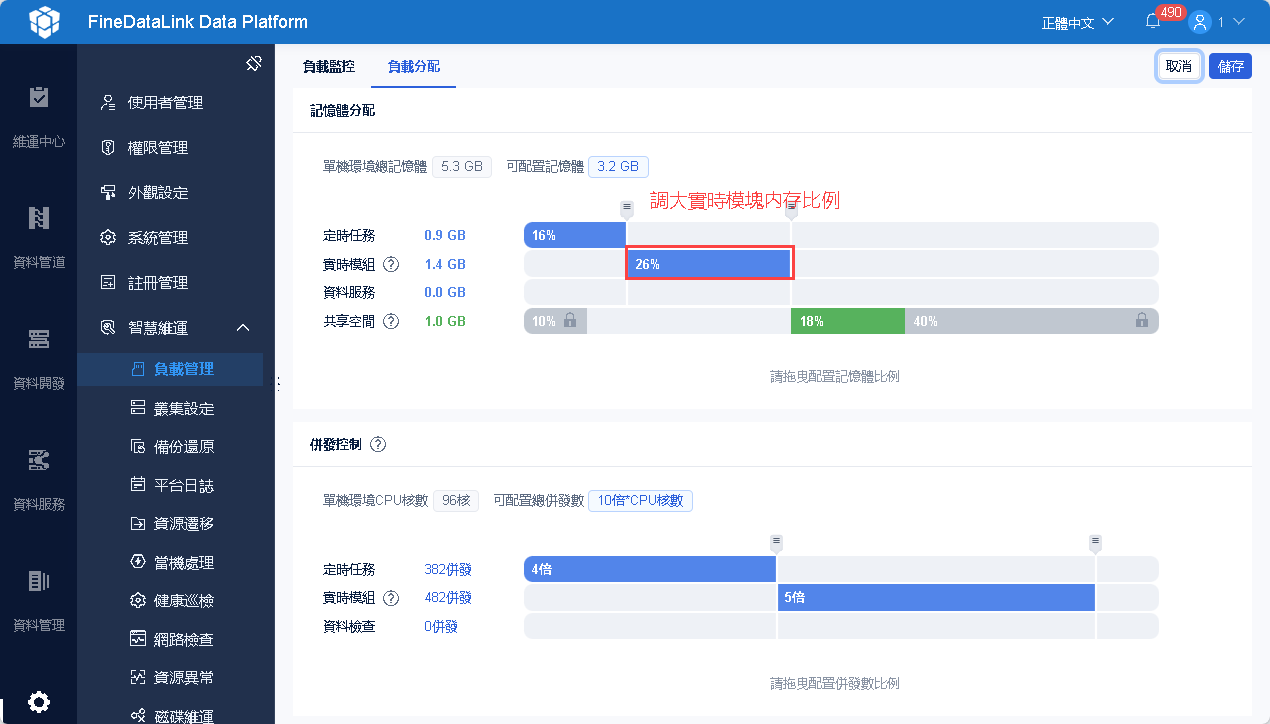Viewport: 1270px width, 724px height.
Task: Click the 儲存 button
Action: coord(1230,66)
